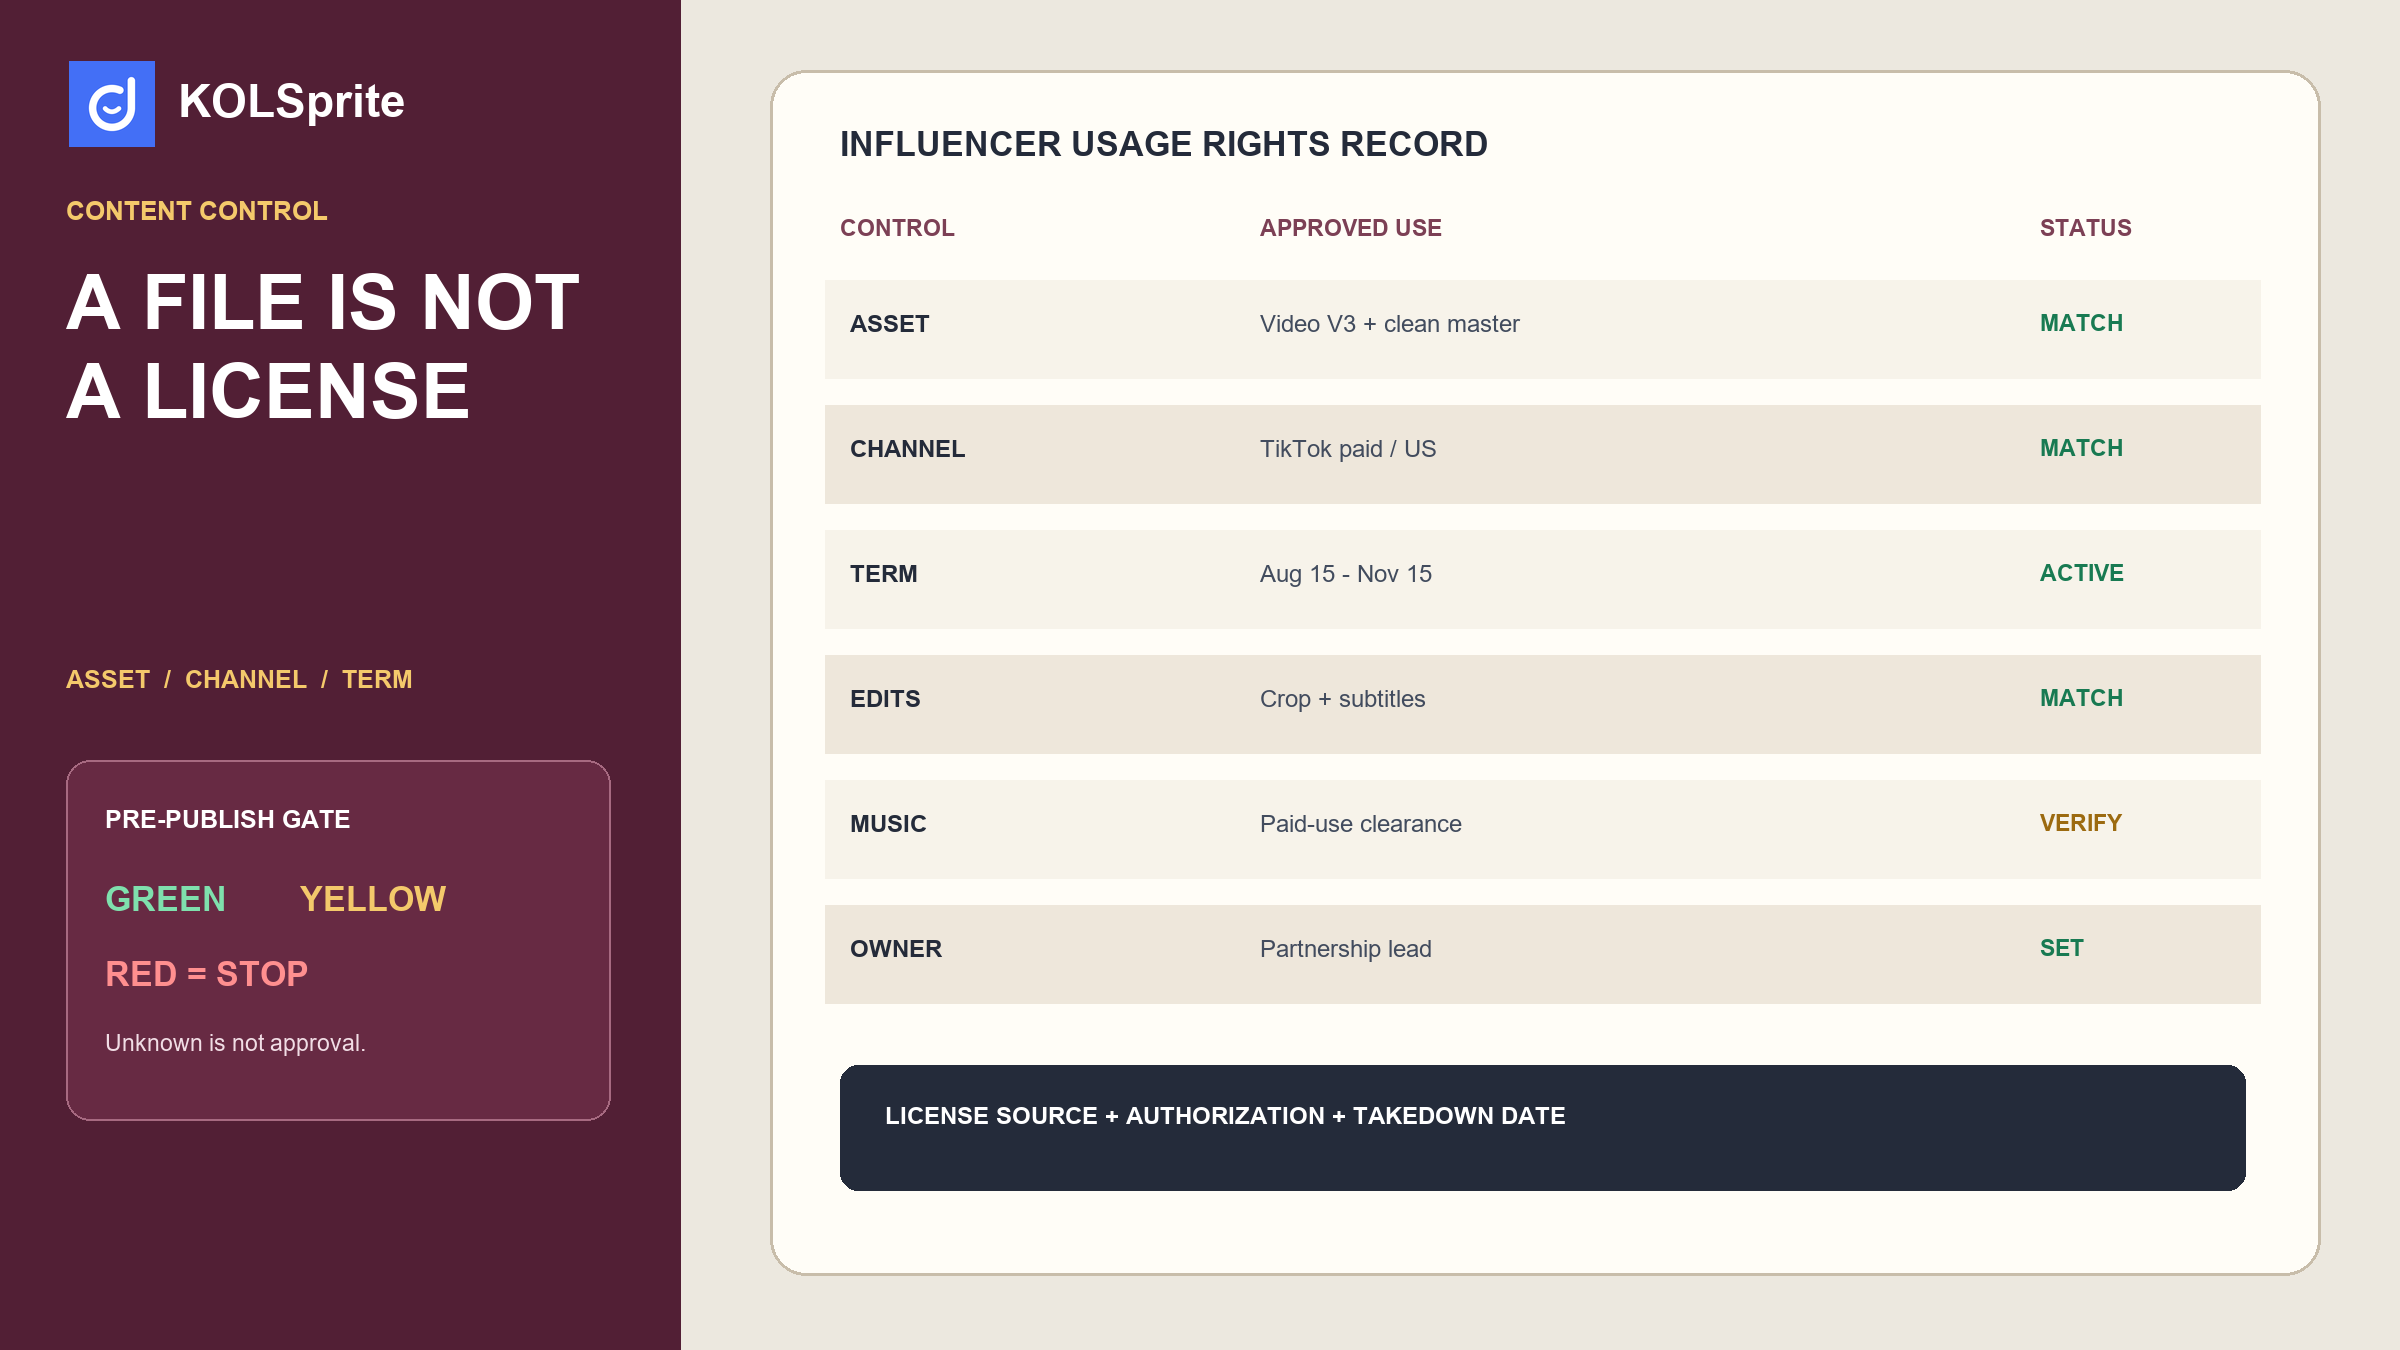The height and width of the screenshot is (1350, 2400).
Task: Click MATCH status in ASSET row
Action: tap(2082, 323)
